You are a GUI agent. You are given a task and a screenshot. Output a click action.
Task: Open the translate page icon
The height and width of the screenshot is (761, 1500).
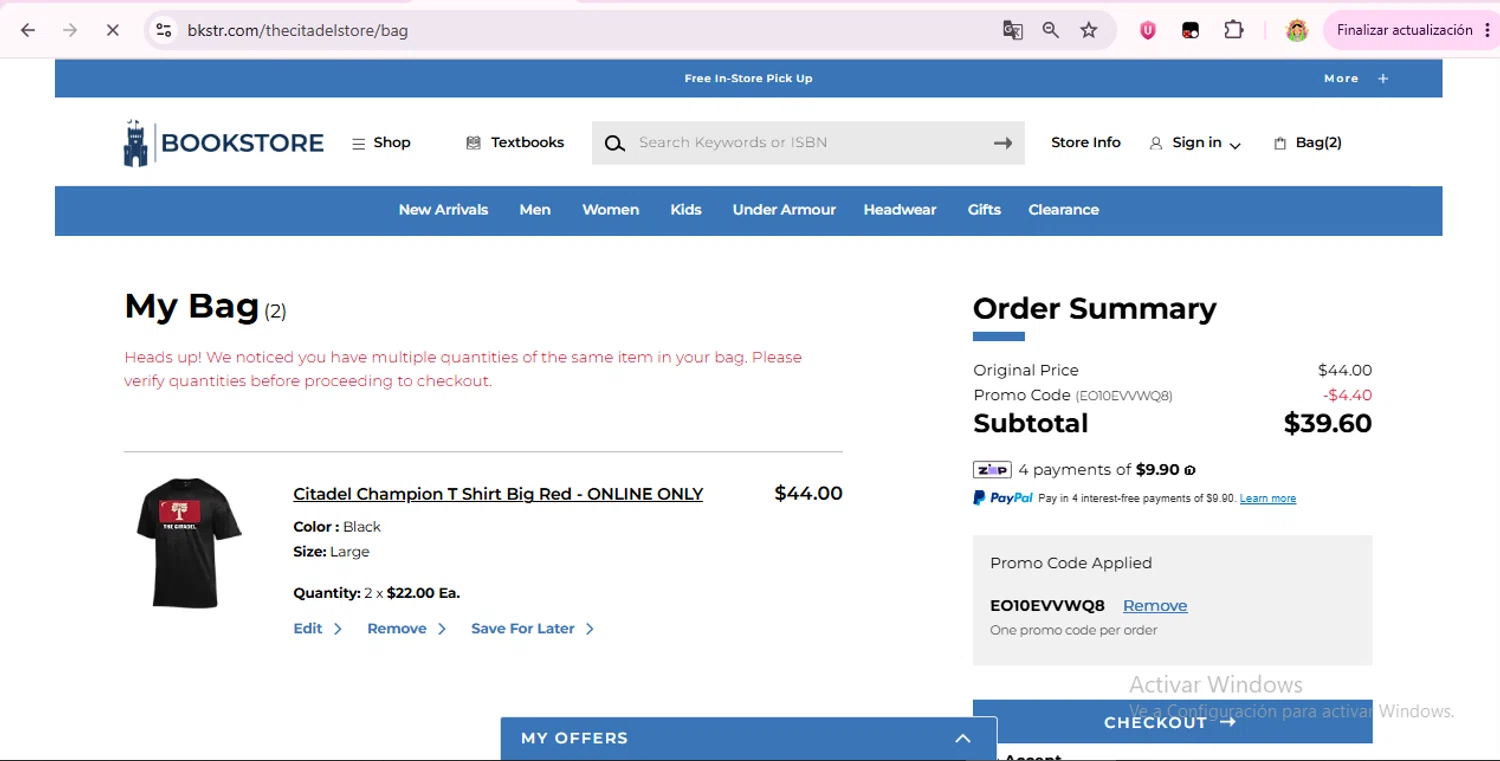tap(1013, 30)
